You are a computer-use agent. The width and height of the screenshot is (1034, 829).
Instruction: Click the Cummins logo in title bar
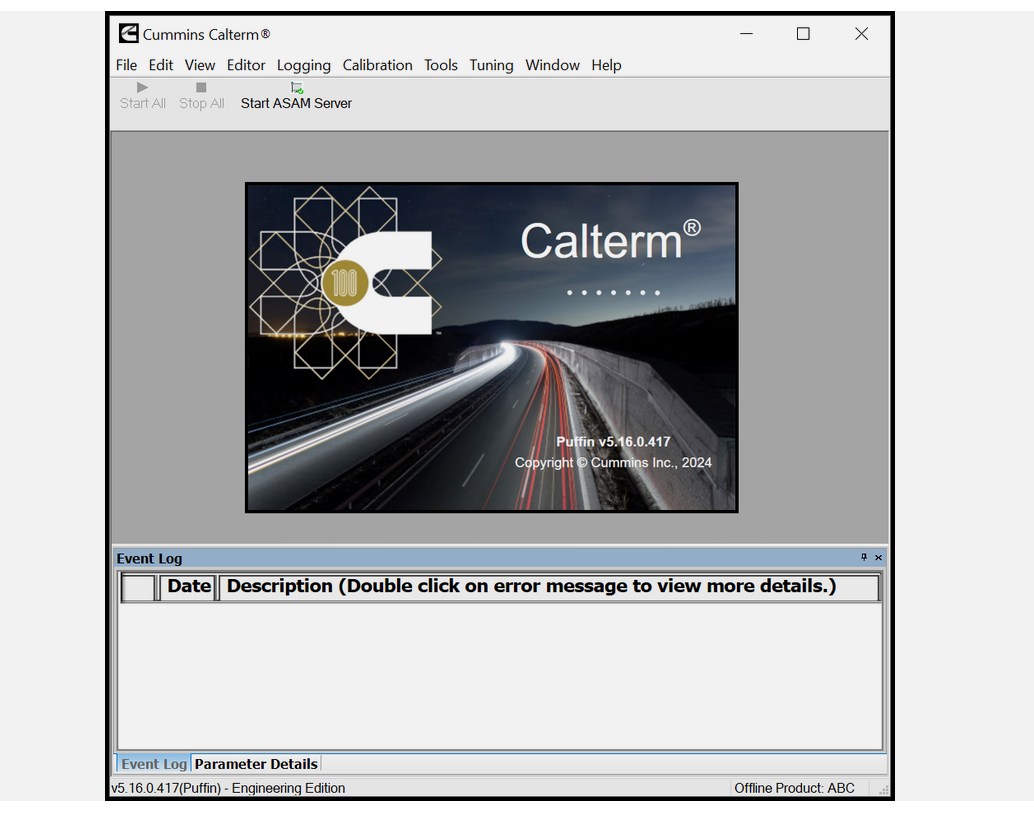pyautogui.click(x=129, y=33)
